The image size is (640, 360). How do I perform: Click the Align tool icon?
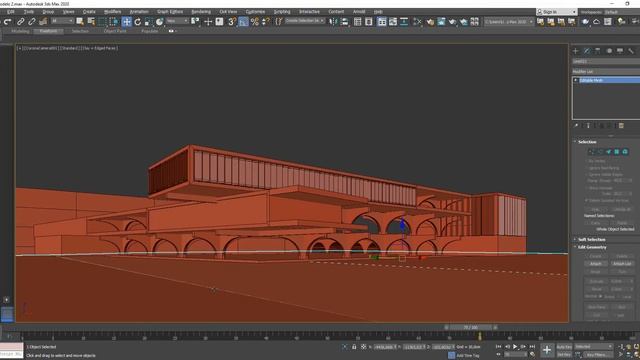(344, 22)
